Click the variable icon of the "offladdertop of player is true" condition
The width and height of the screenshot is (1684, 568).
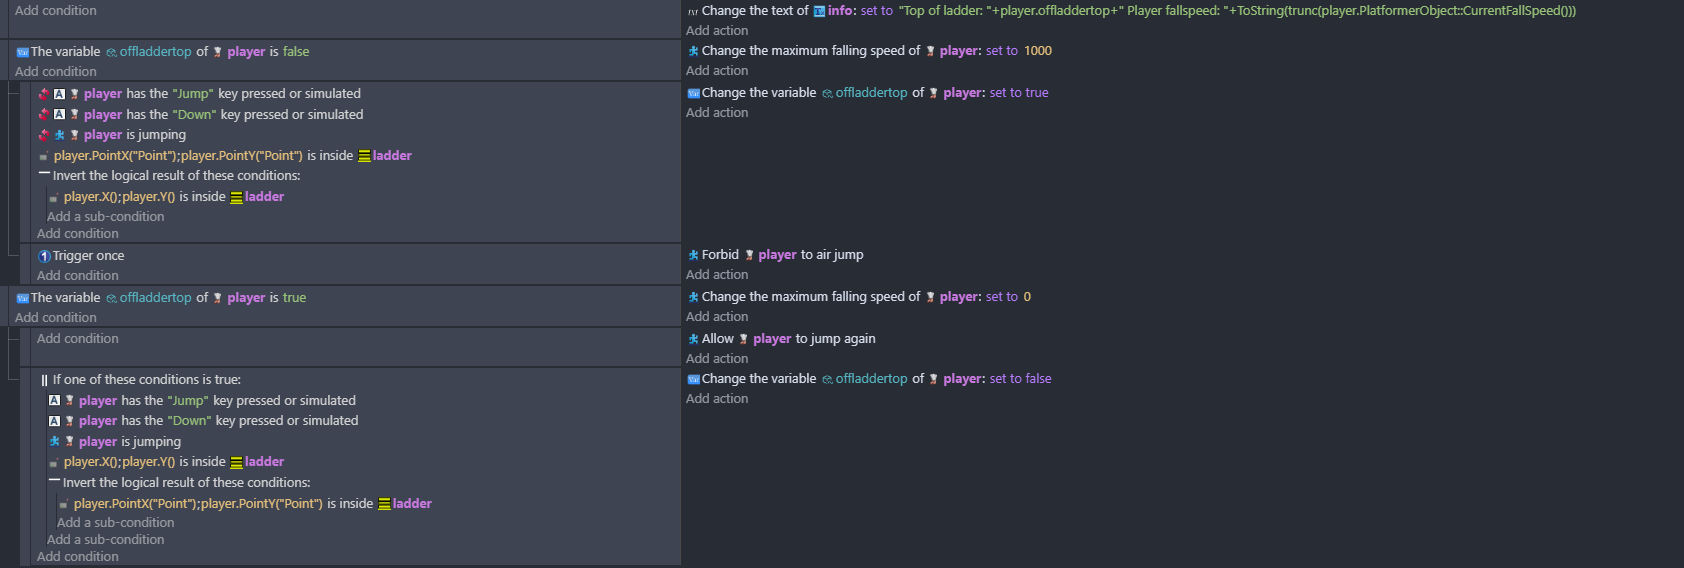pyautogui.click(x=23, y=298)
